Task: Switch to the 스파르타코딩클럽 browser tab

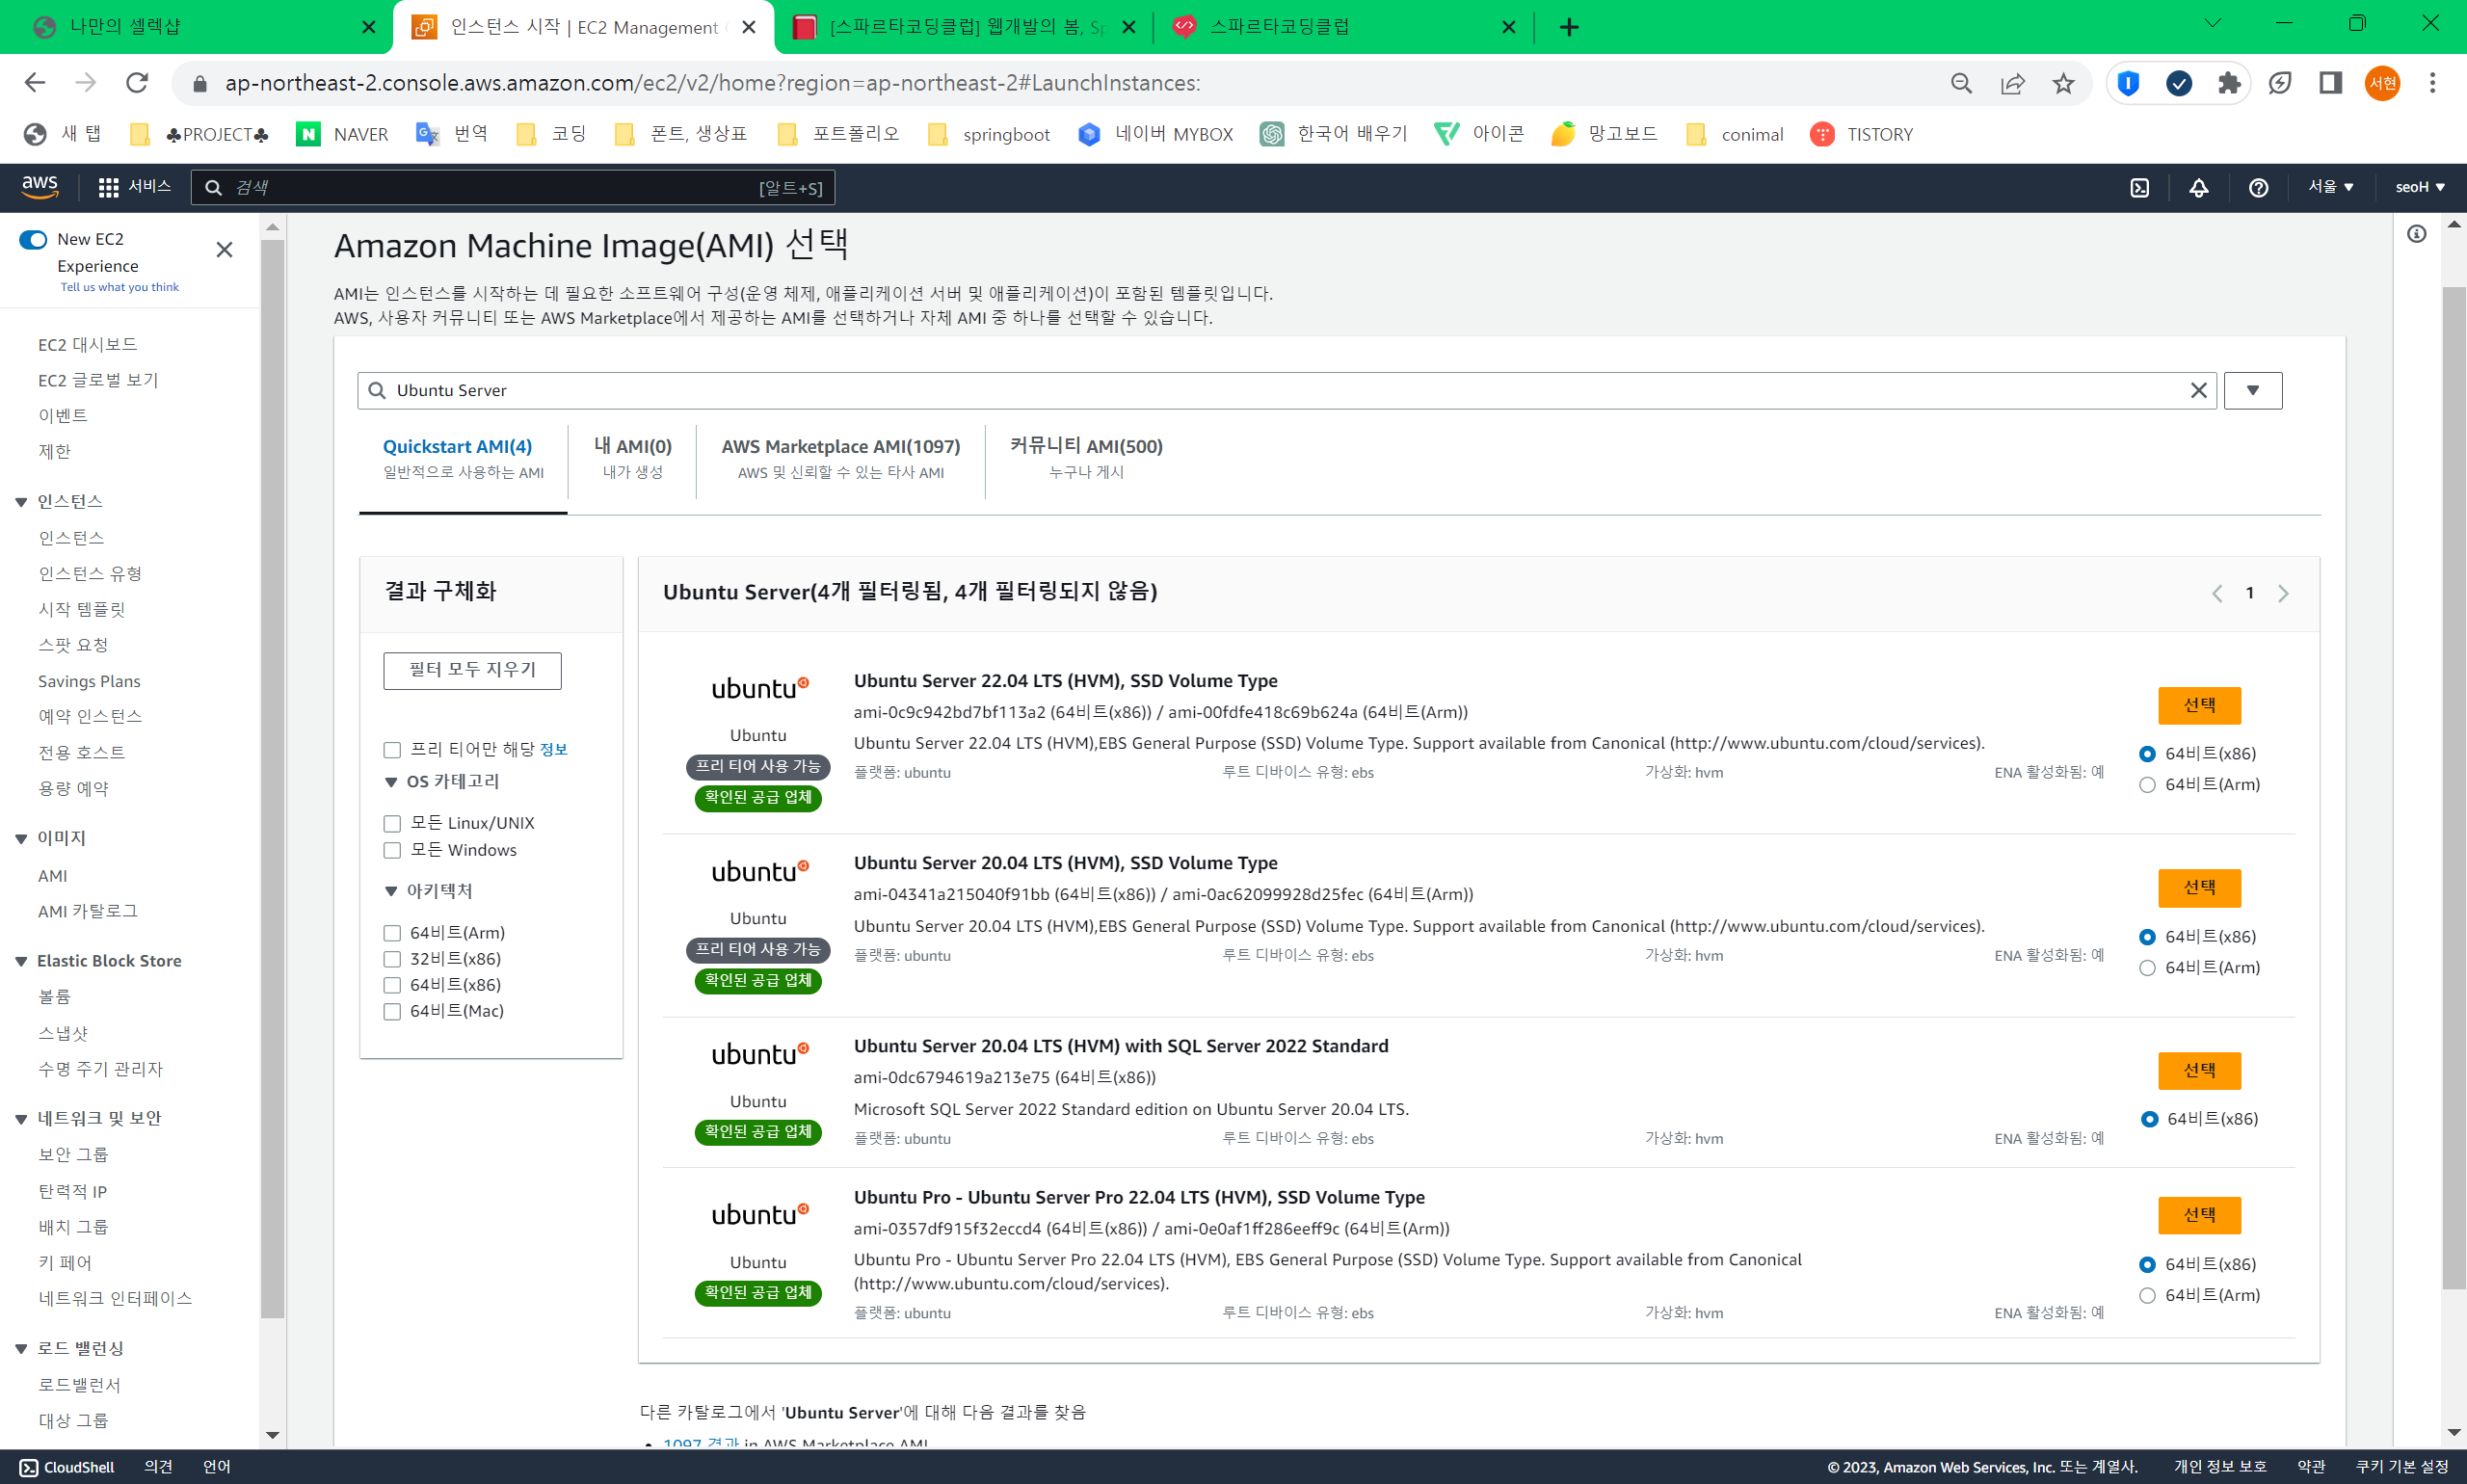Action: pos(1343,27)
